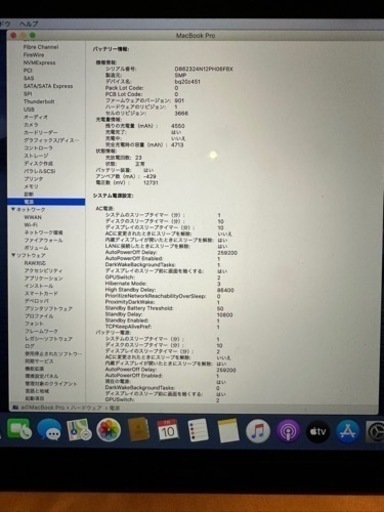Select カードリーダー in sidebar

coord(41,132)
